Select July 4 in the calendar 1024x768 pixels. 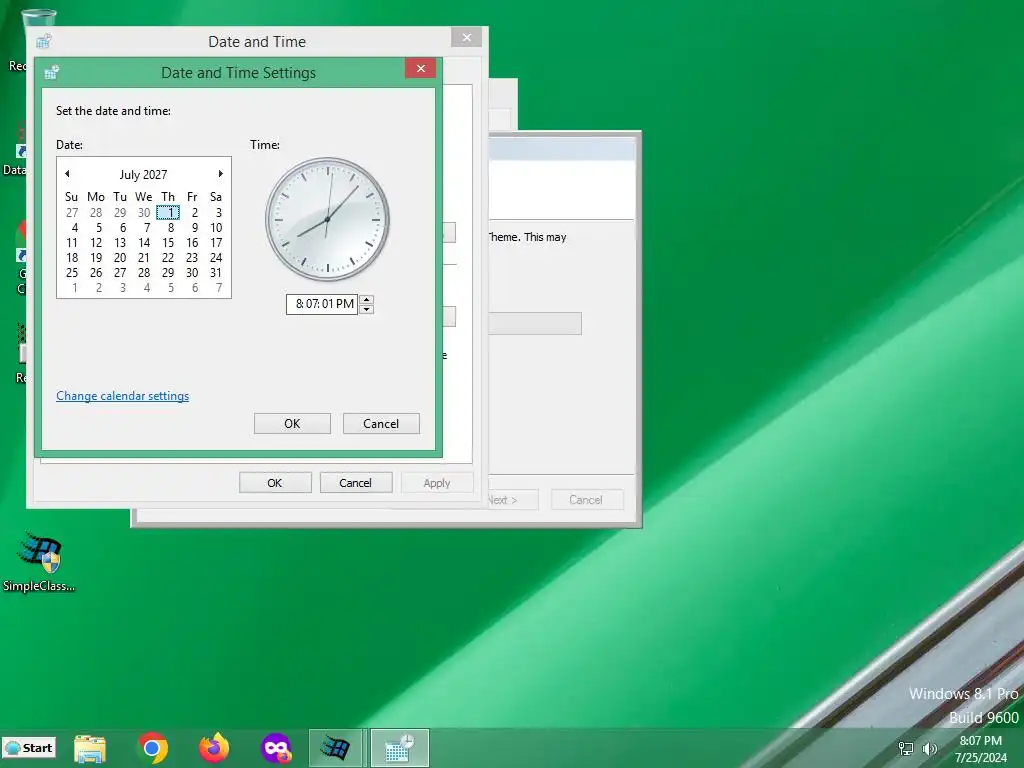(74, 227)
